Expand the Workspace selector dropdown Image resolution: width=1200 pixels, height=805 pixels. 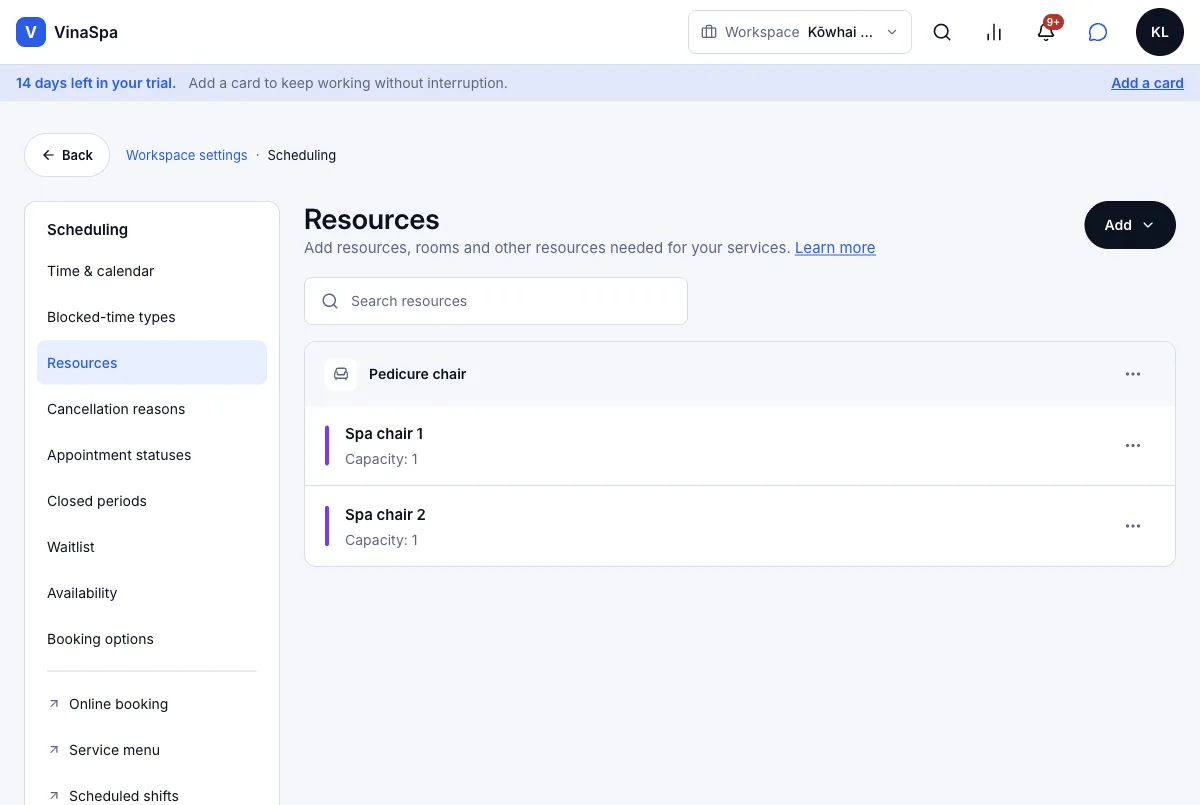point(800,32)
